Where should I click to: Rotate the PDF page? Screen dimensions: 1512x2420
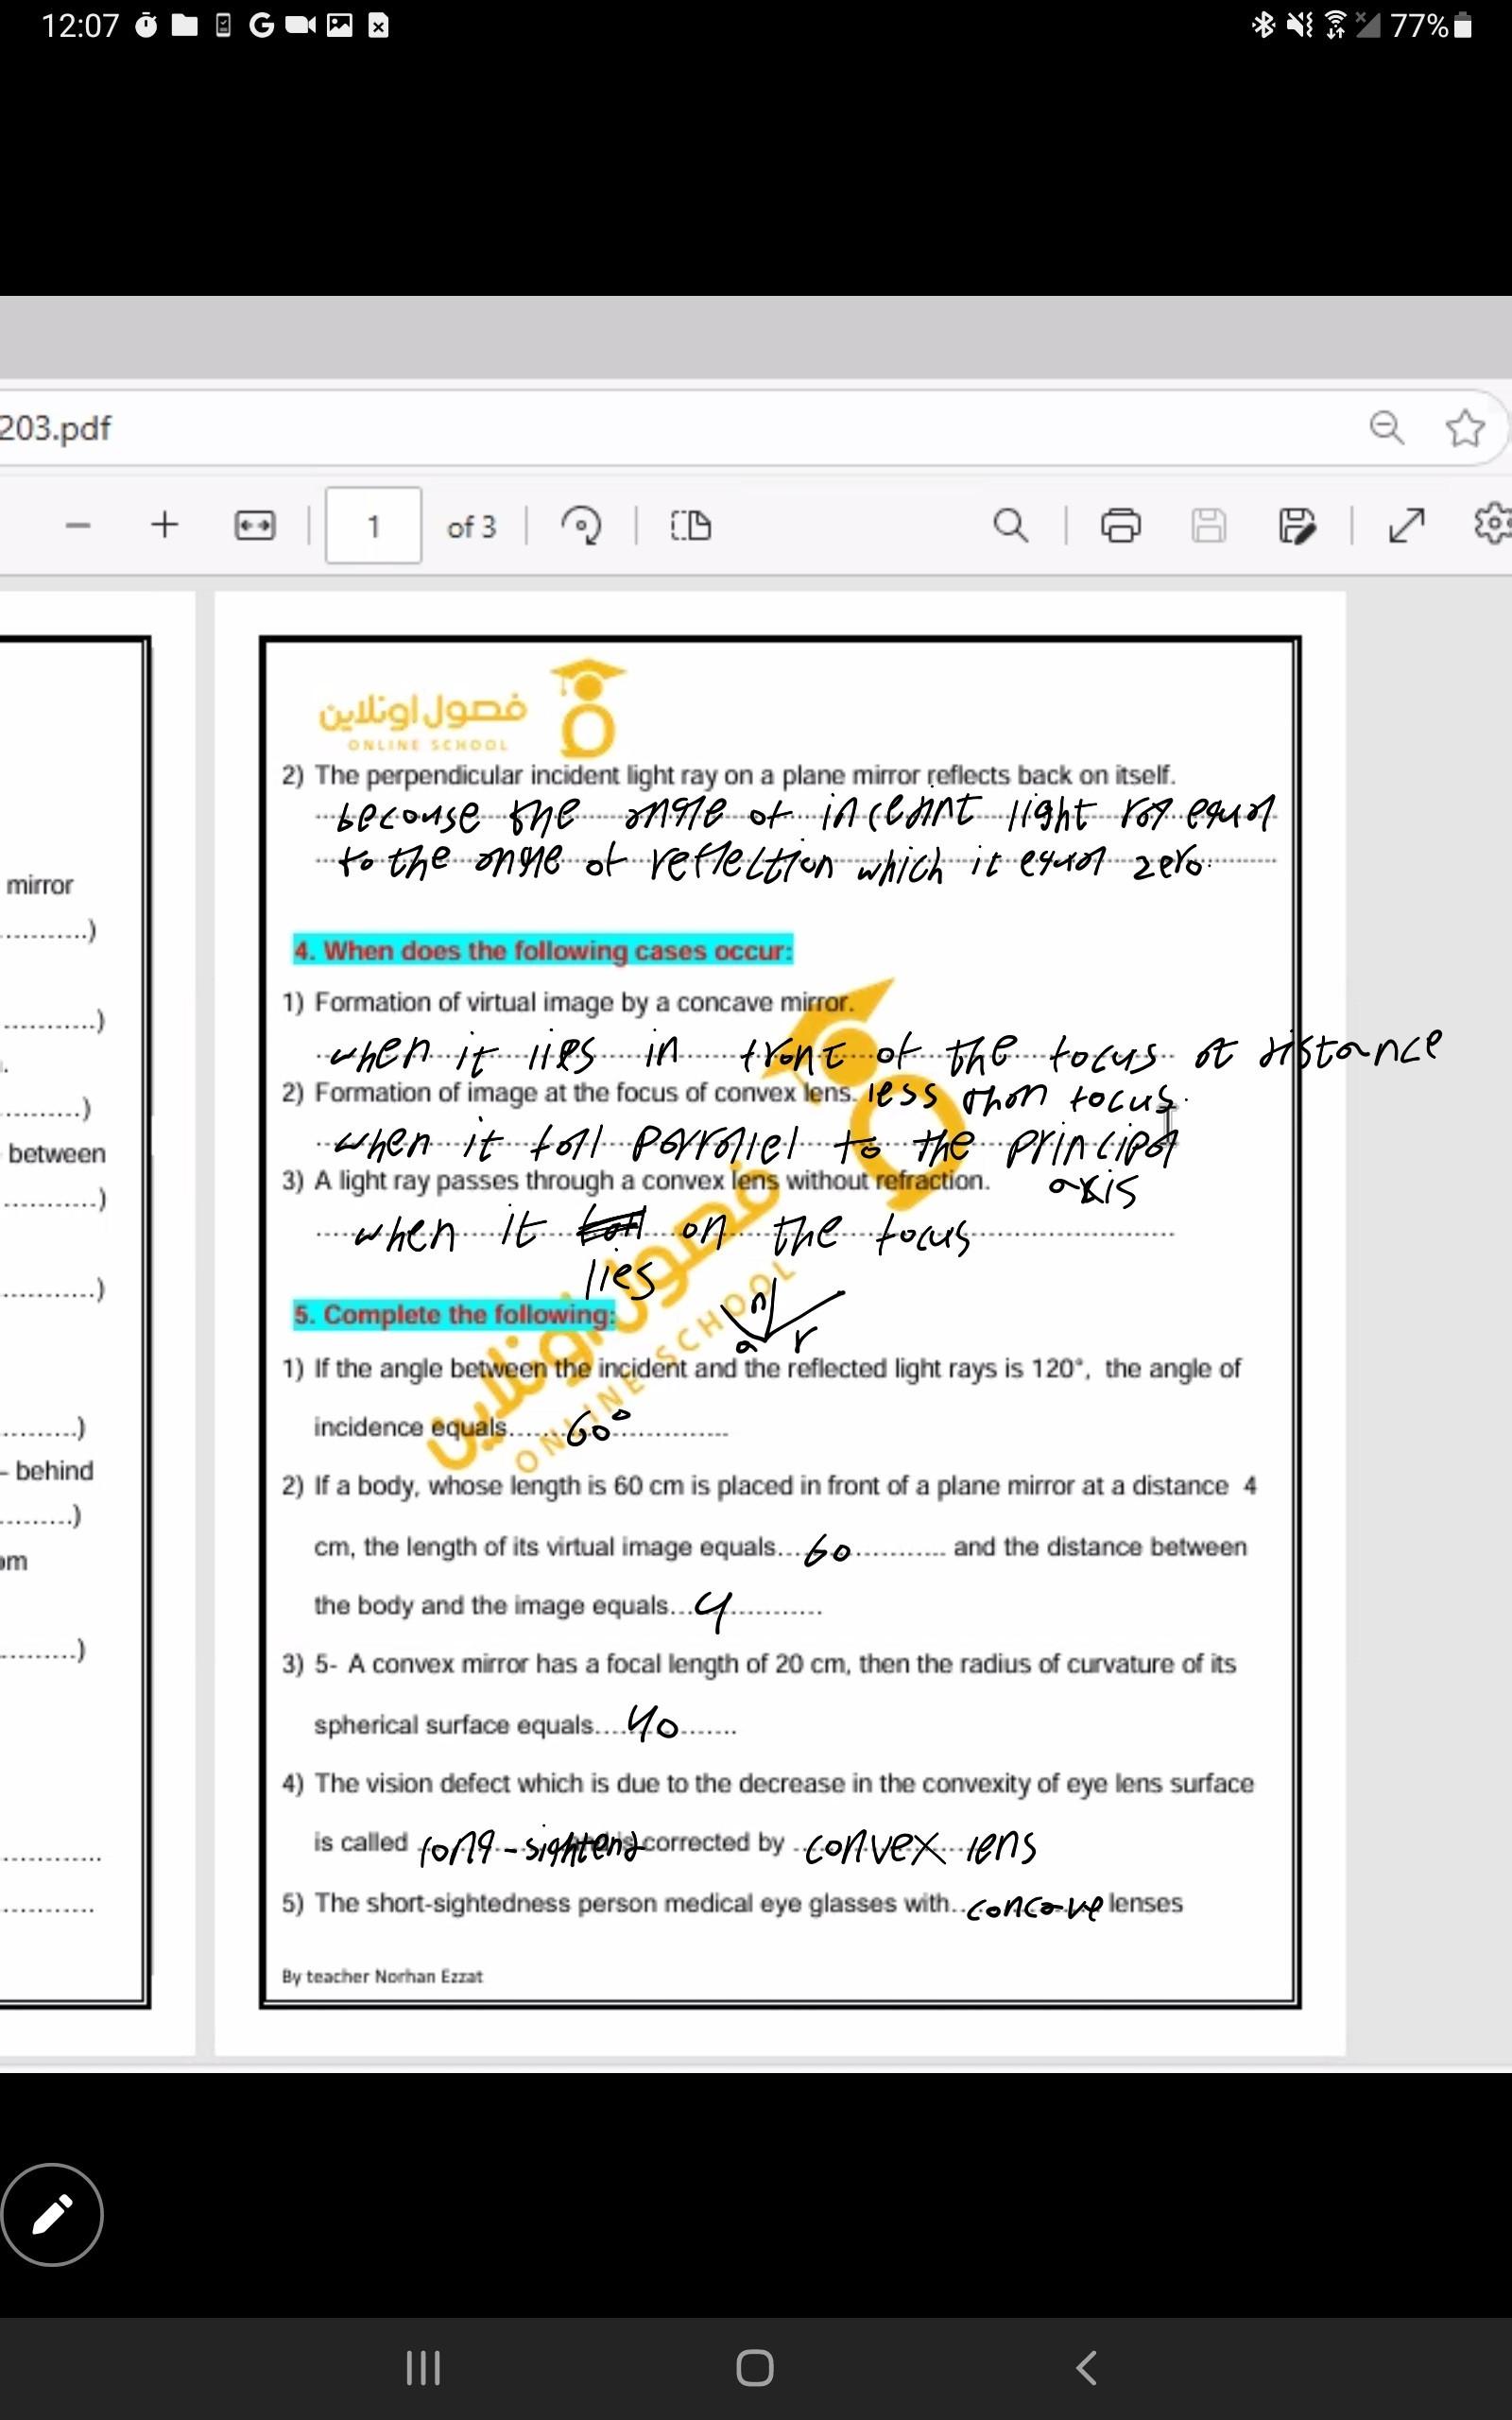[581, 525]
